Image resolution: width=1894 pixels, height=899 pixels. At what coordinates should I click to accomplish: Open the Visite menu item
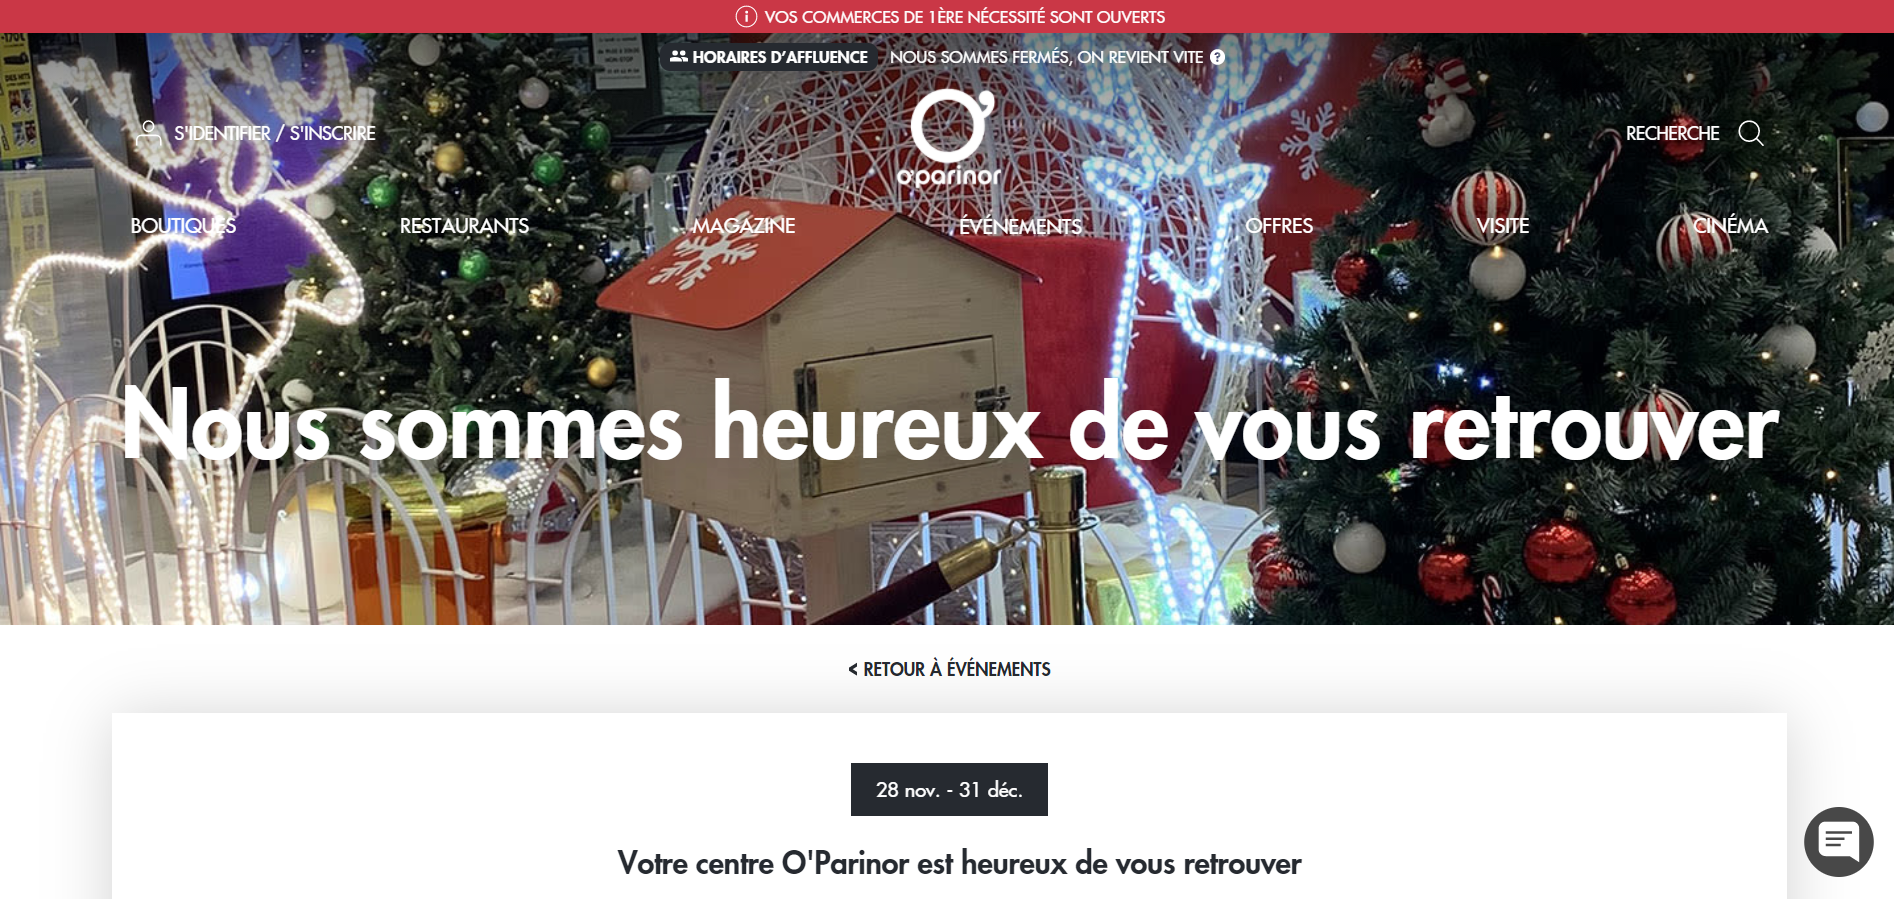click(1503, 226)
